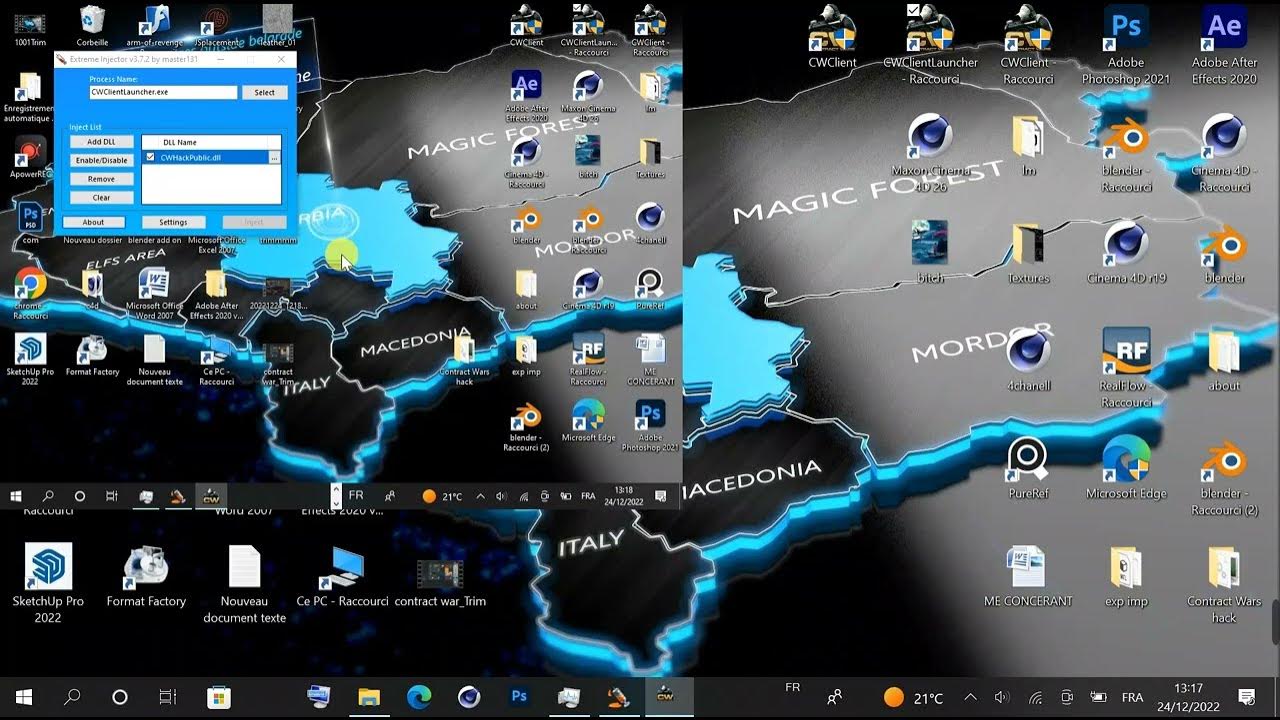Open the large 21°C weather widget
This screenshot has height=720, width=1280.
click(913, 697)
